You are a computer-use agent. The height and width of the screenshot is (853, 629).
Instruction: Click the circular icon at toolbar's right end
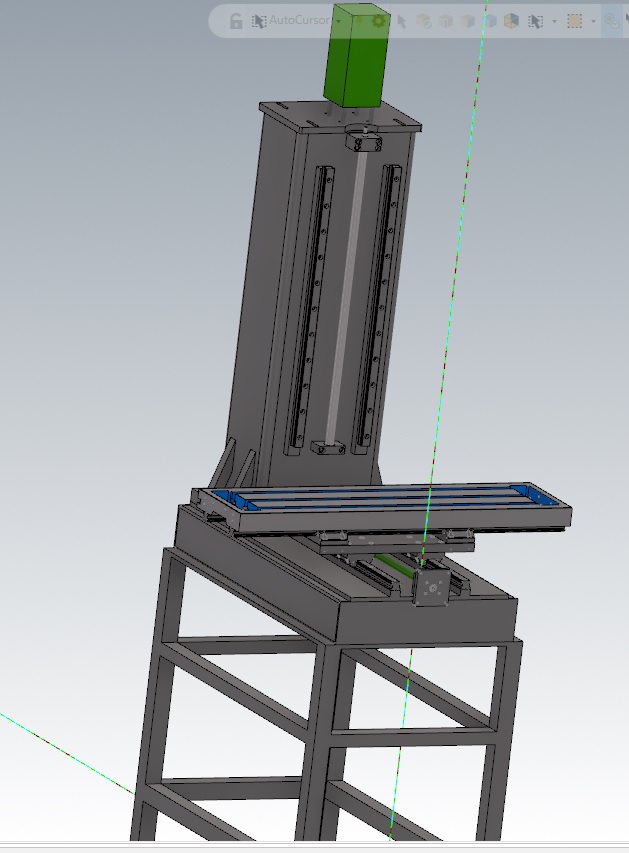[x=610, y=21]
